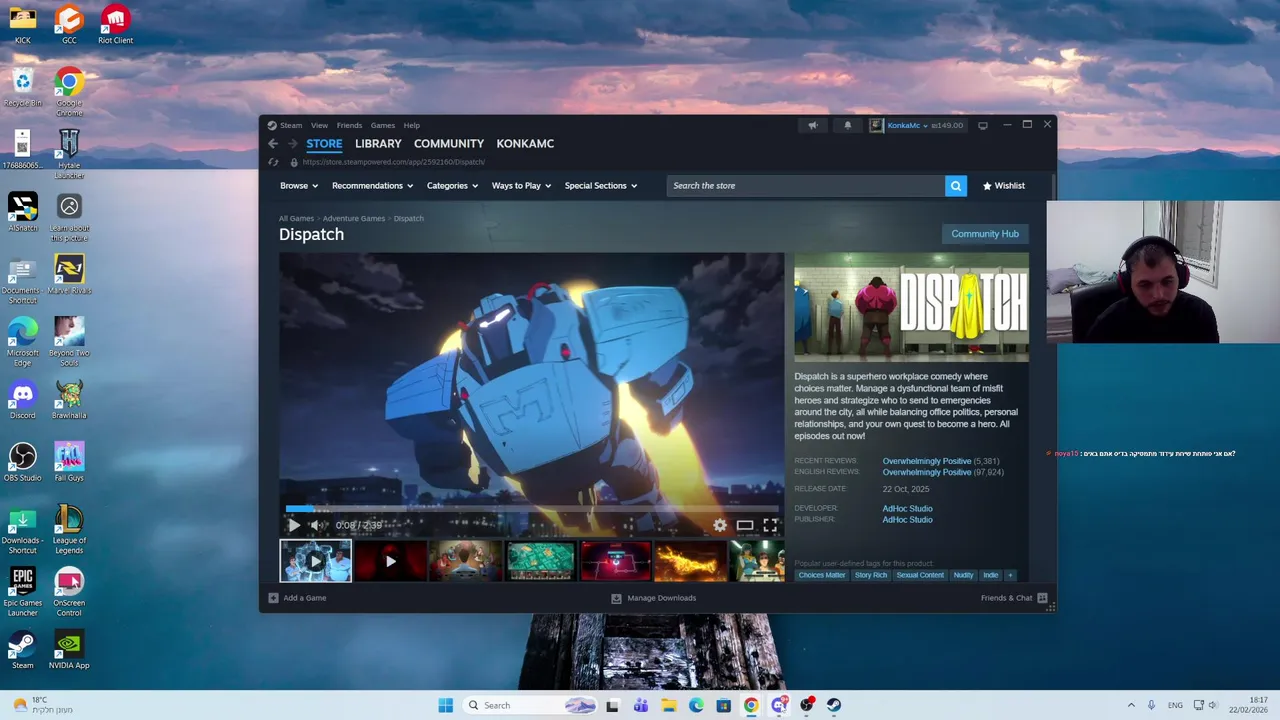Open Hytale Launcher desktop icon
Image resolution: width=1280 pixels, height=720 pixels.
coord(69,153)
